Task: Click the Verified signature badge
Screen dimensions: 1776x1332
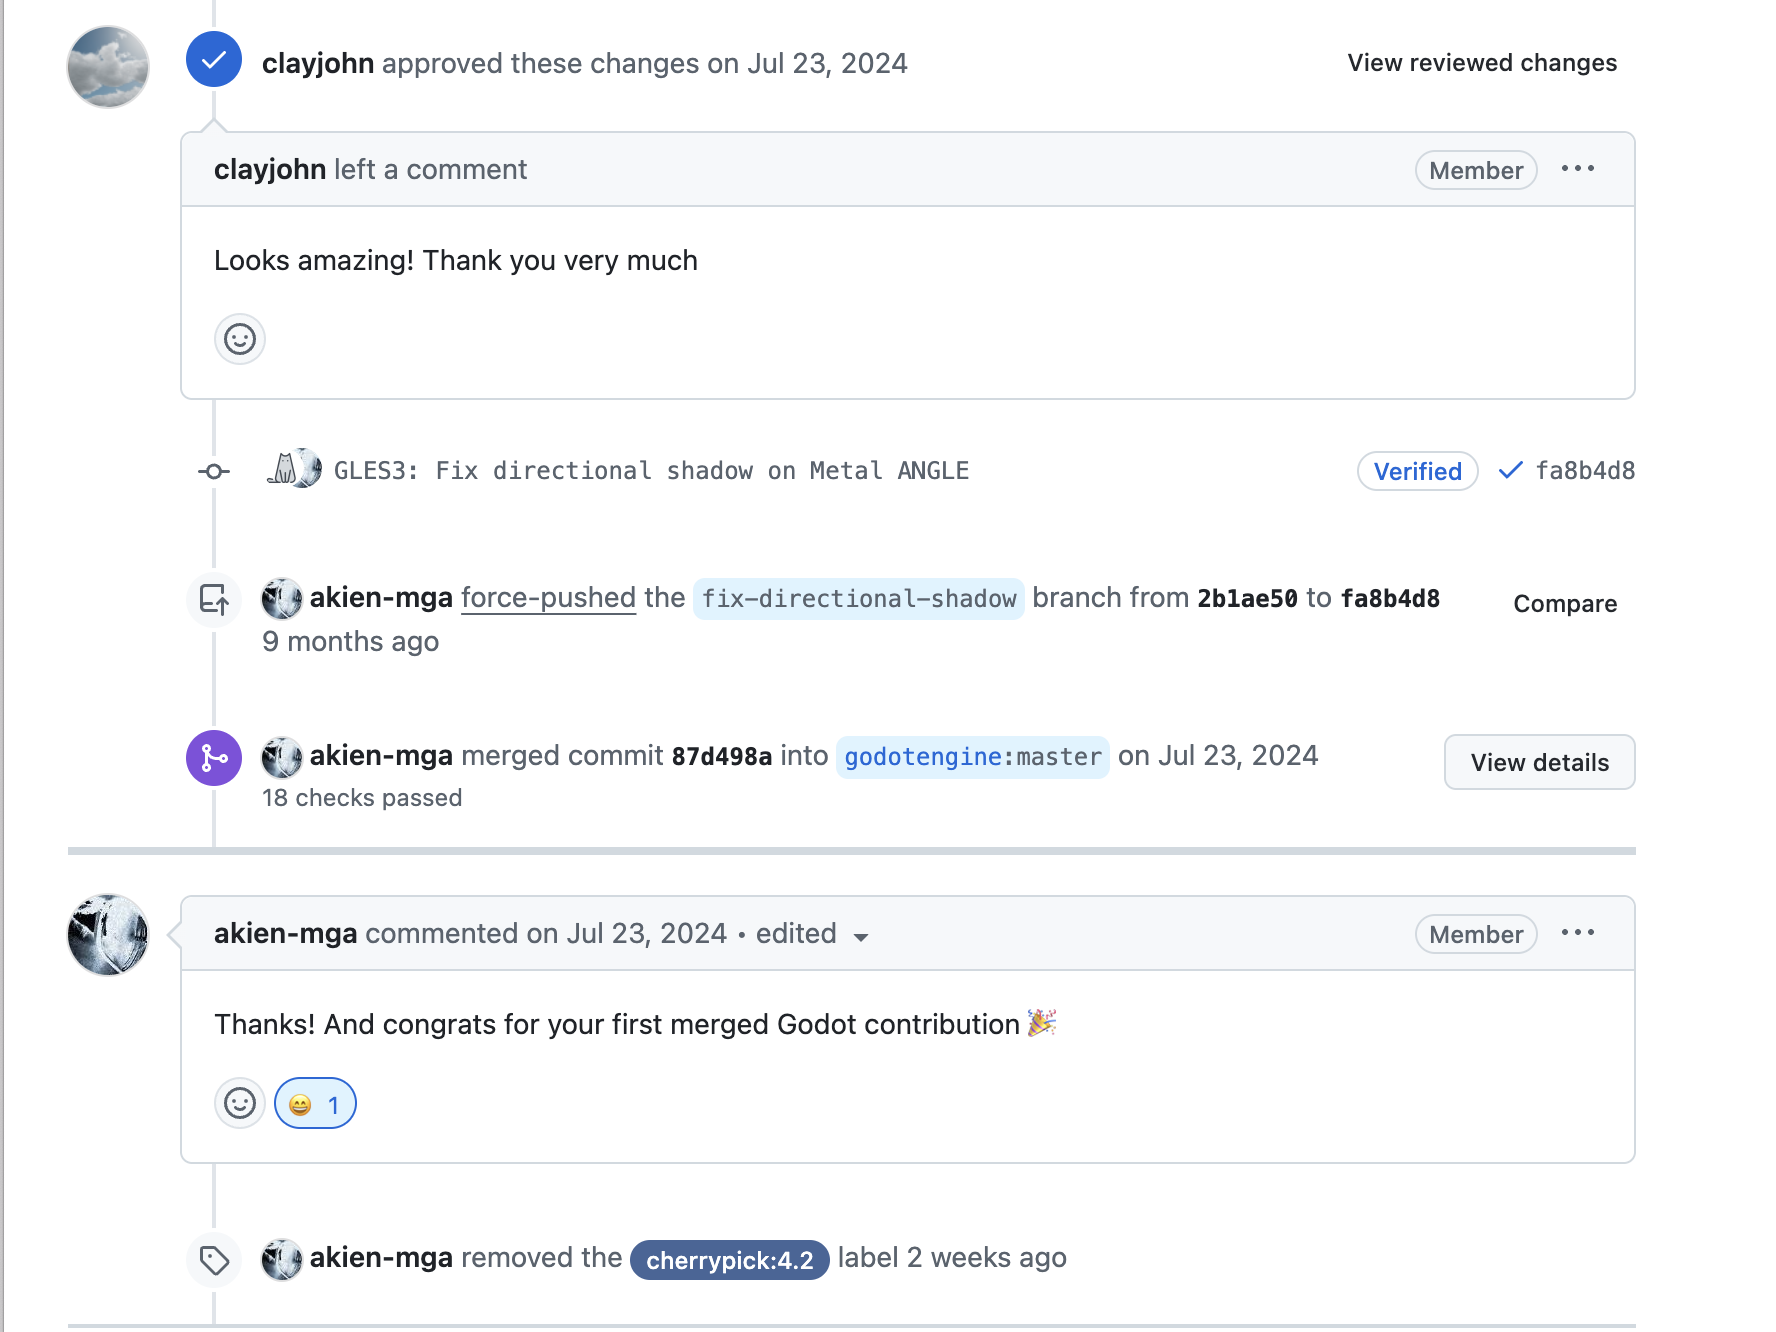Action: point(1417,471)
